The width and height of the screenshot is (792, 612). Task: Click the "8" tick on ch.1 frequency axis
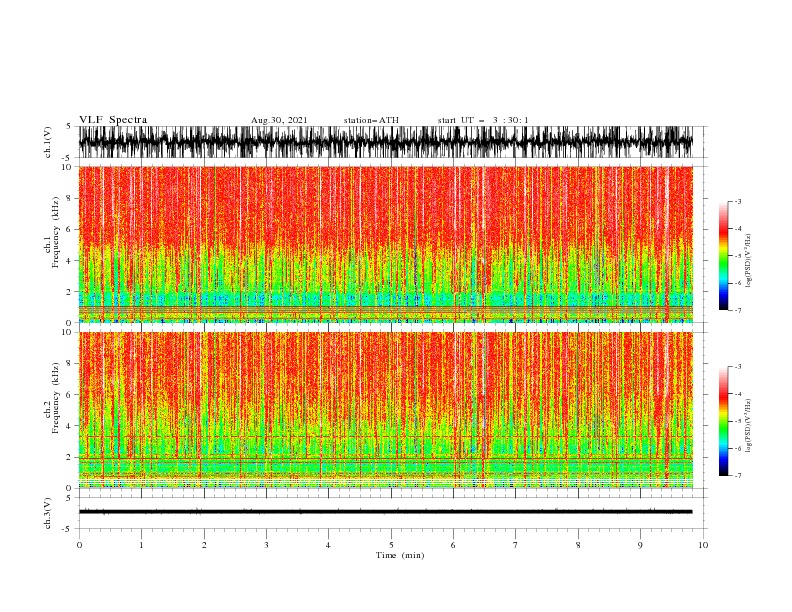(x=70, y=198)
